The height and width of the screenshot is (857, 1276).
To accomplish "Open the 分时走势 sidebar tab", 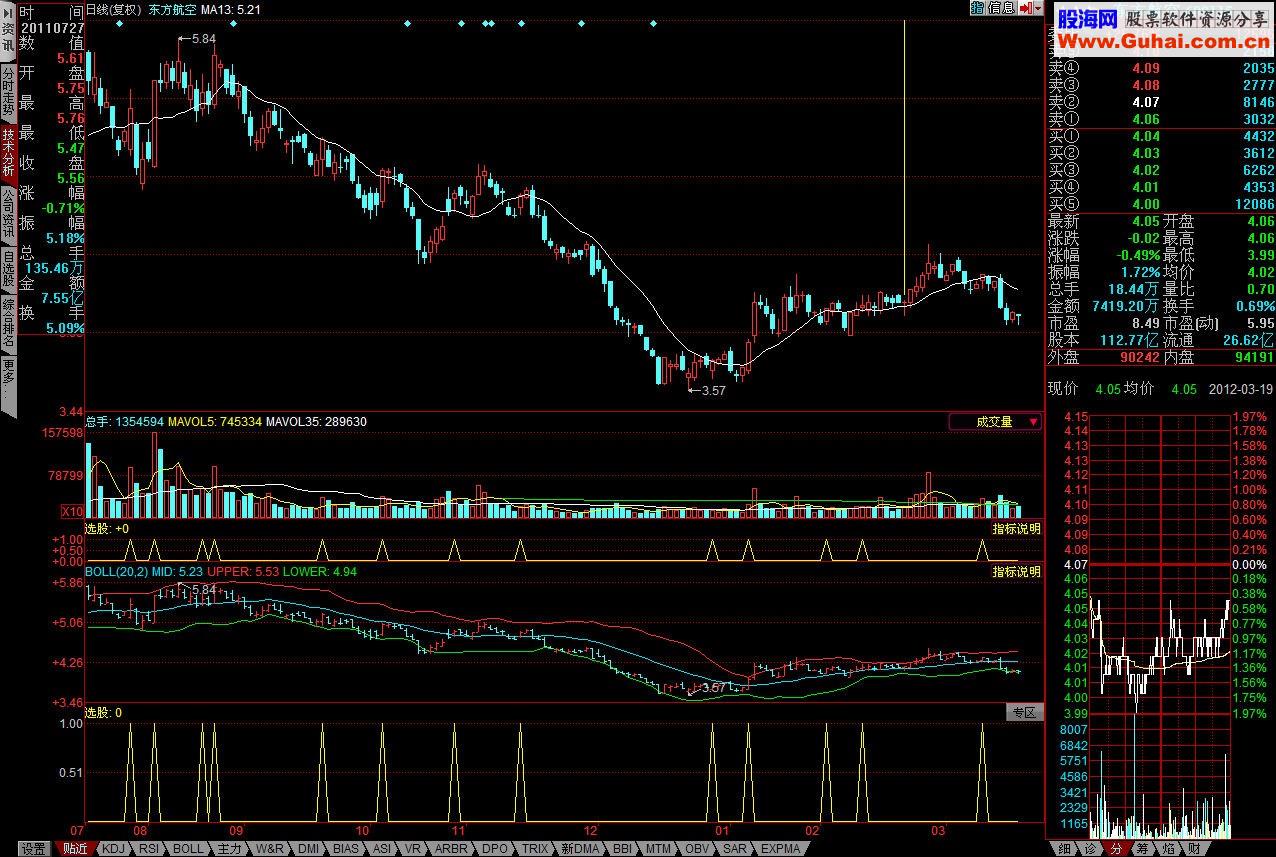I will [x=8, y=92].
